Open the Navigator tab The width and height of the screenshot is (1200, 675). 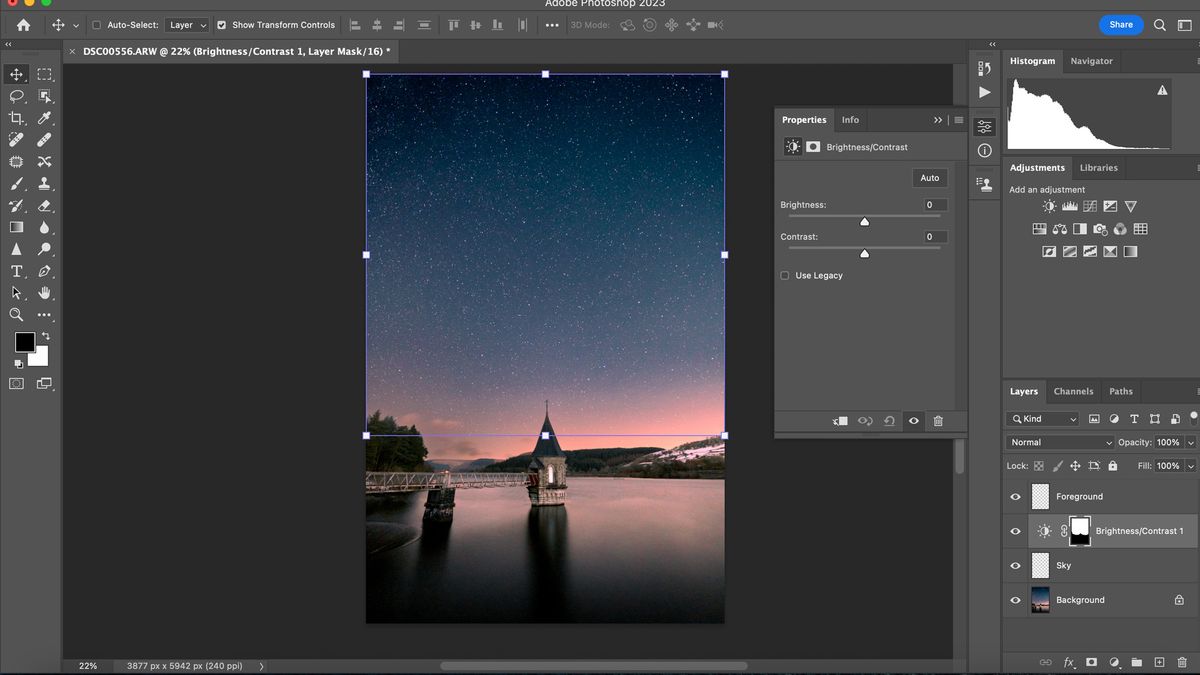click(1091, 61)
